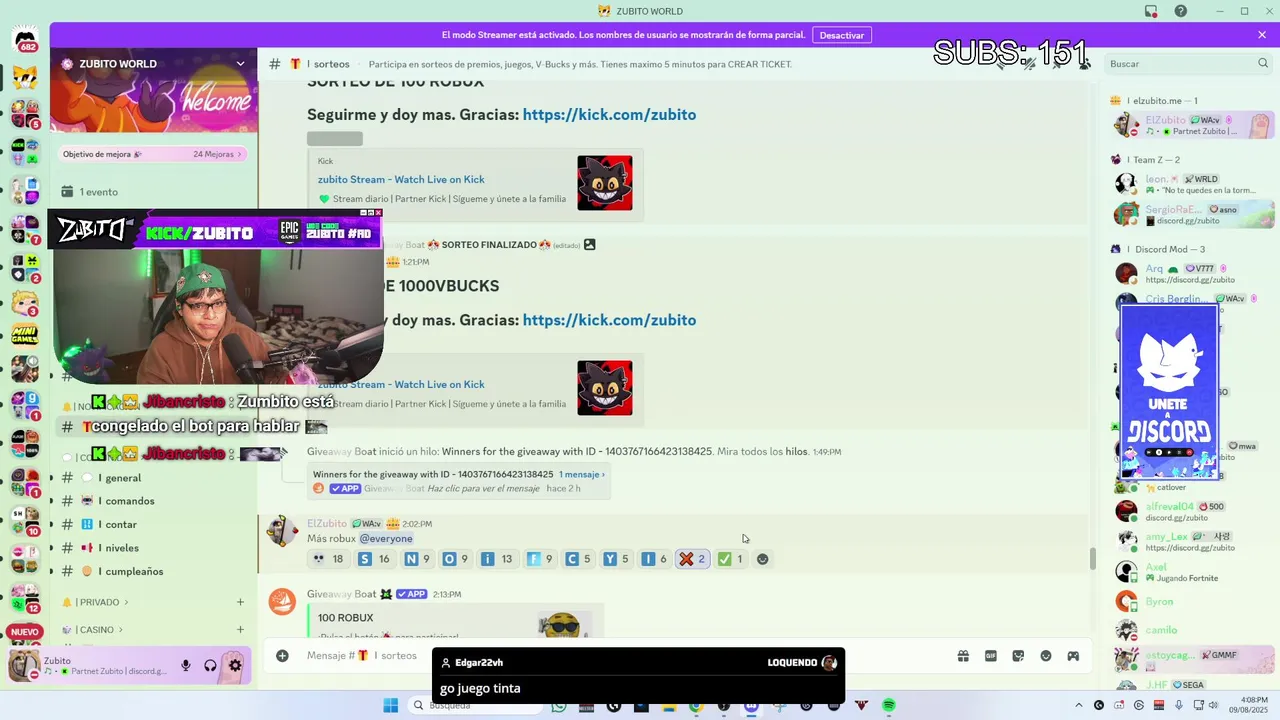
Task: Open the general channel
Action: (152, 478)
